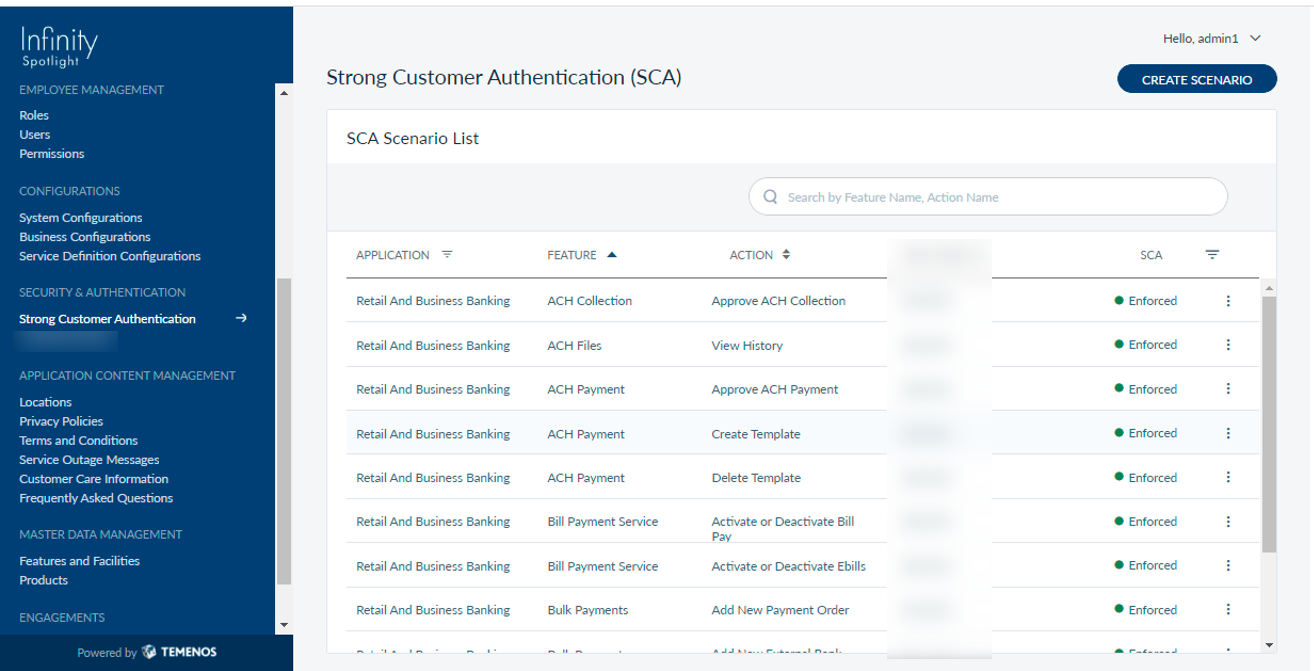Open three-dot menu for Delete Template row
Image resolution: width=1314 pixels, height=671 pixels.
(1228, 477)
